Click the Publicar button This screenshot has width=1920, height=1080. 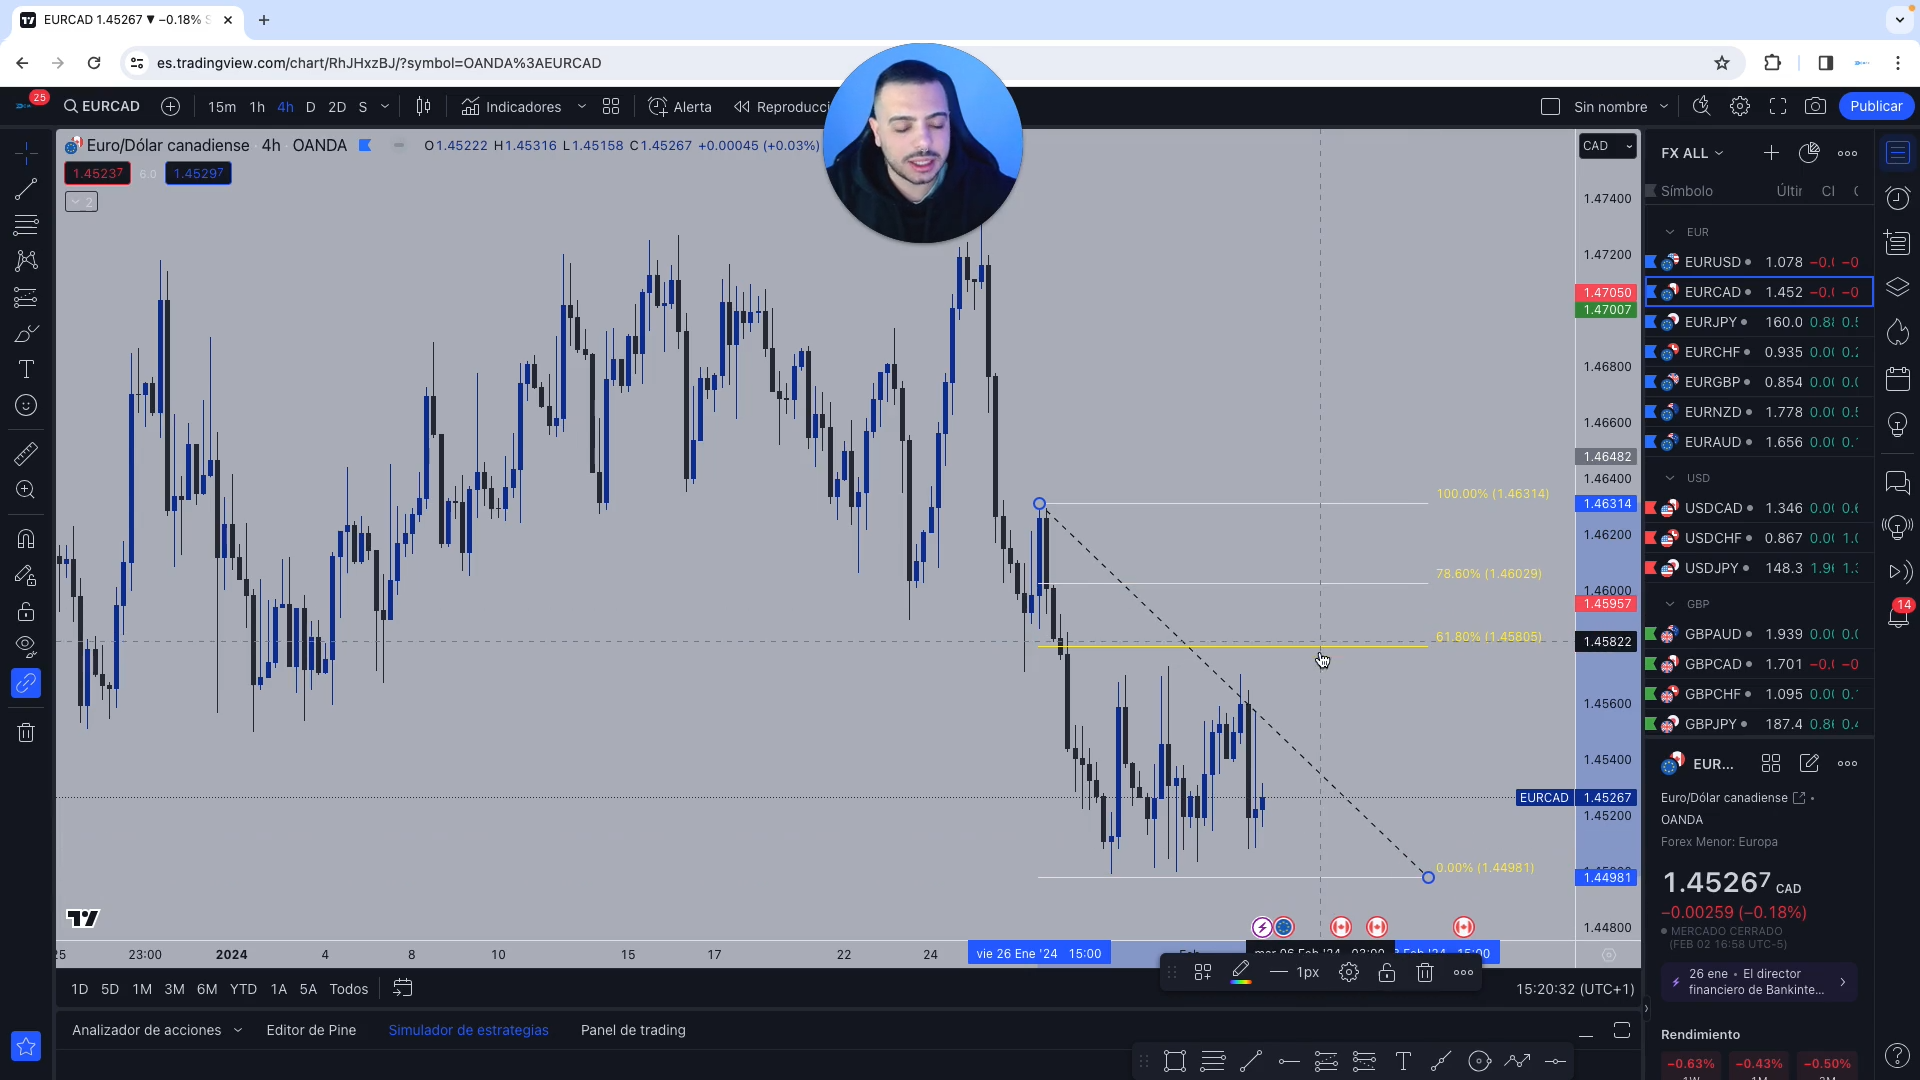(1875, 106)
